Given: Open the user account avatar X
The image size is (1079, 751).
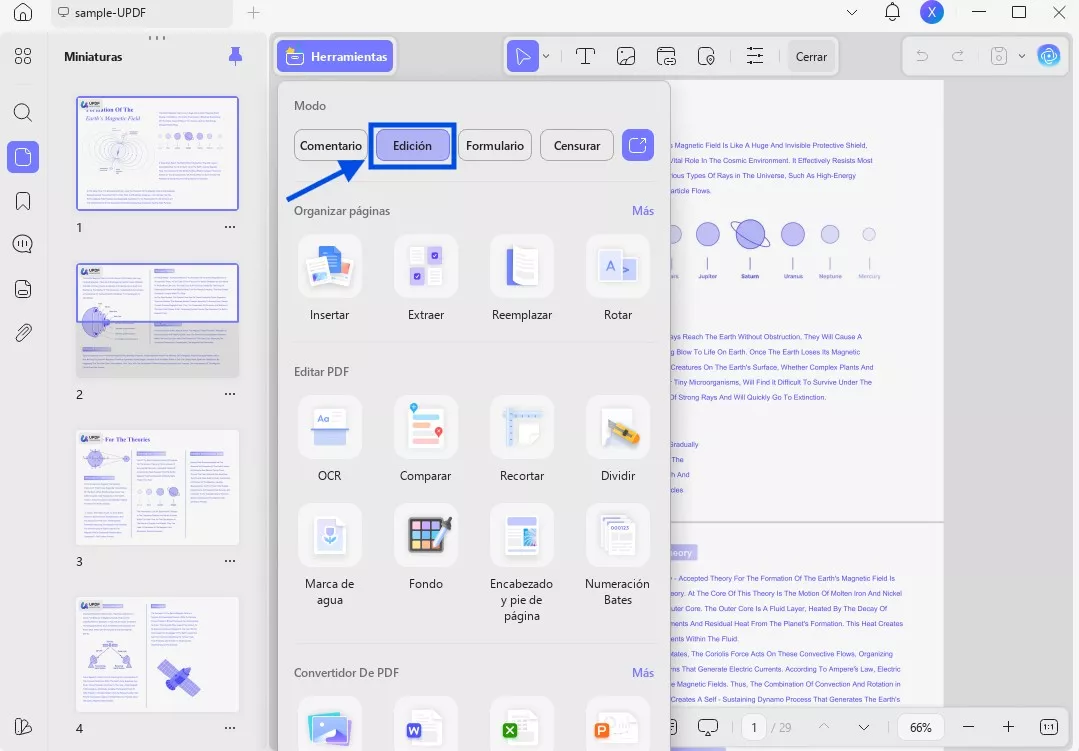Looking at the screenshot, I should pyautogui.click(x=931, y=12).
